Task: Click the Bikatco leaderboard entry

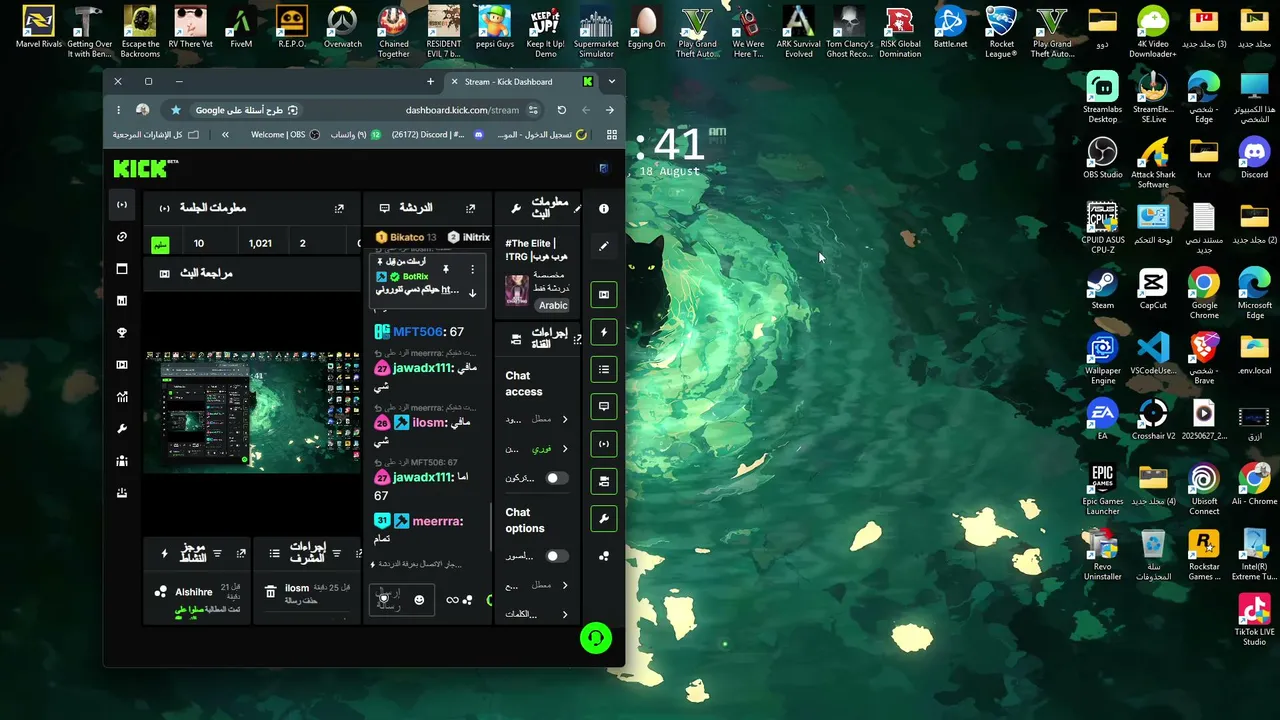Action: click(x=406, y=237)
